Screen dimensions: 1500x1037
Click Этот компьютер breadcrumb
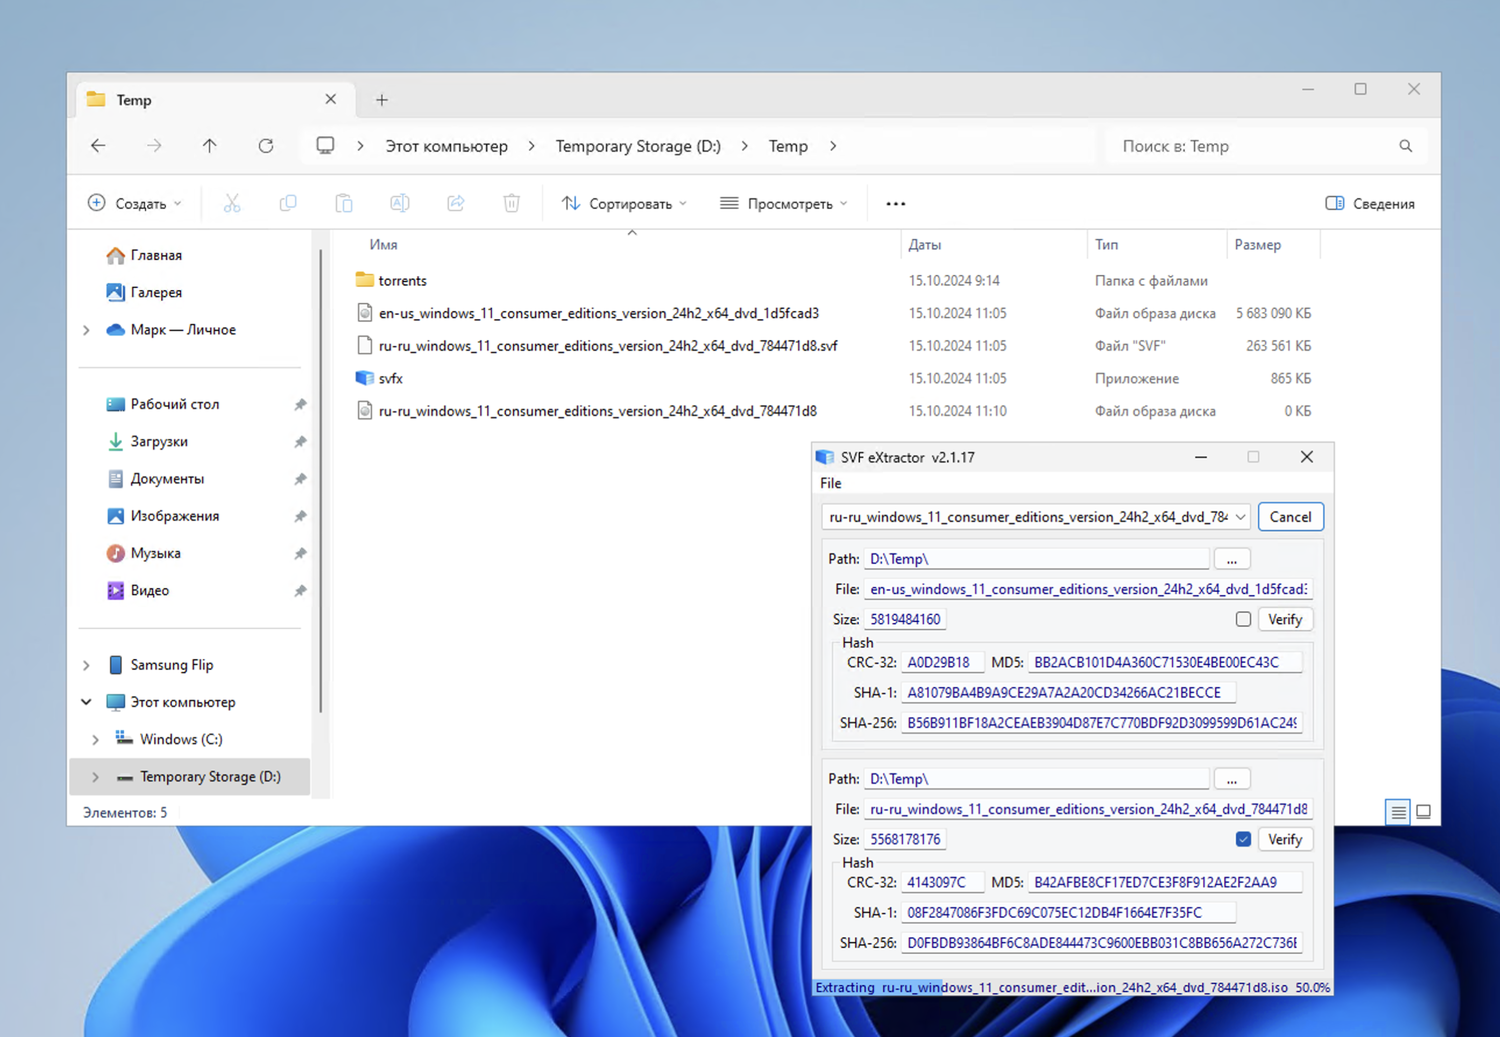[x=447, y=146]
